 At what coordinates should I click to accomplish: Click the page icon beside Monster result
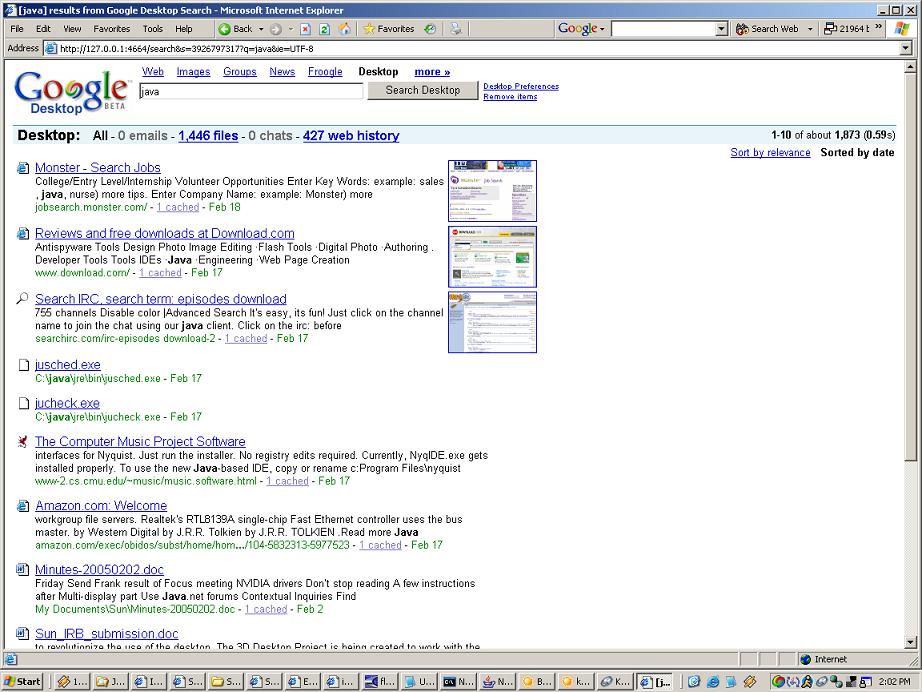[x=23, y=168]
